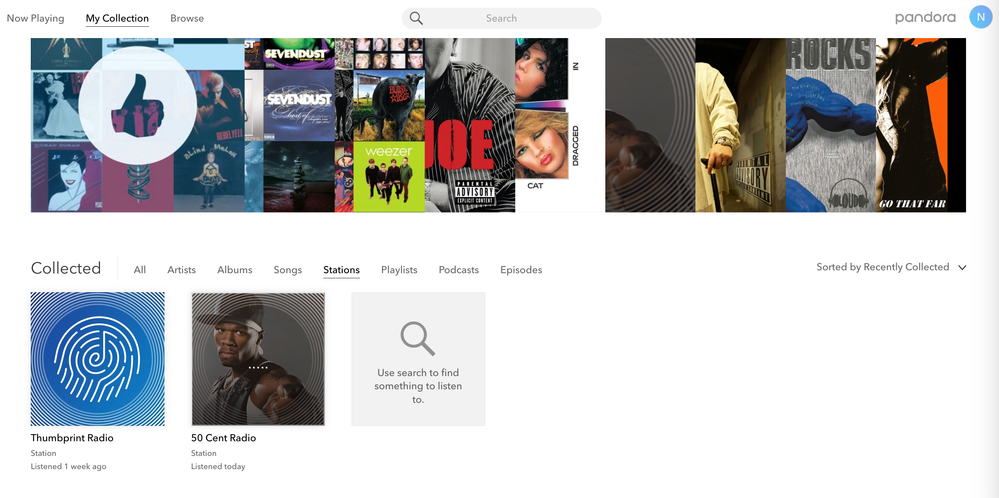Switch to Now Playing tab
The image size is (999, 498).
(x=35, y=18)
